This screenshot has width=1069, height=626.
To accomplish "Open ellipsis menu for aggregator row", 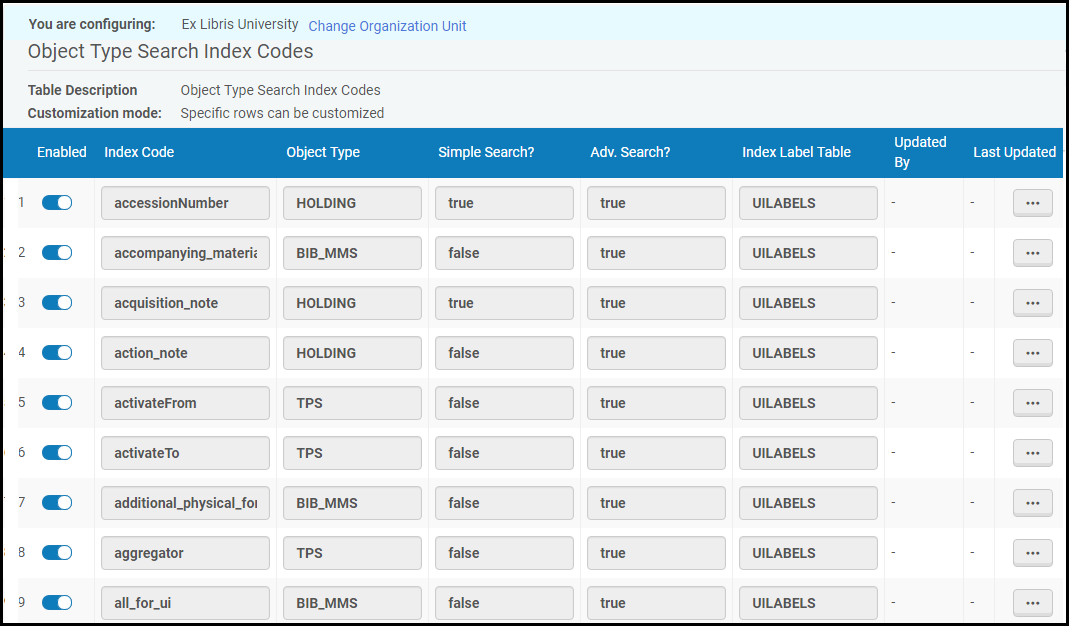I will coord(1032,553).
